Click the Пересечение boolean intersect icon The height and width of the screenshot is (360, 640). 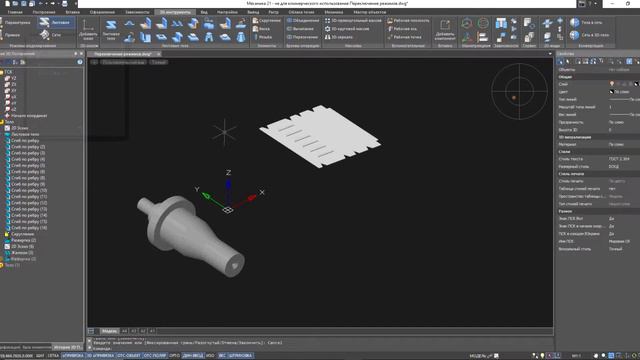coord(289,37)
